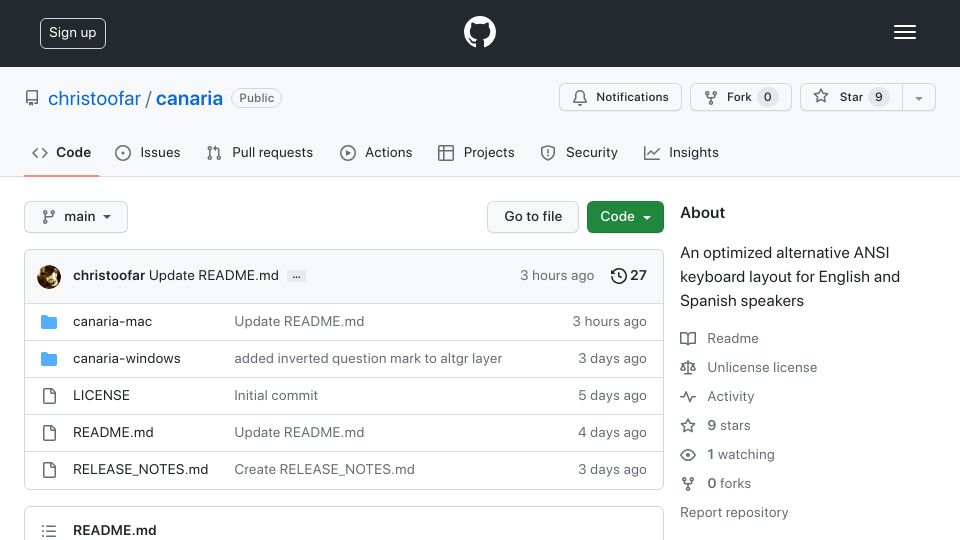Open the Projects tab
The width and height of the screenshot is (960, 540).
point(476,152)
